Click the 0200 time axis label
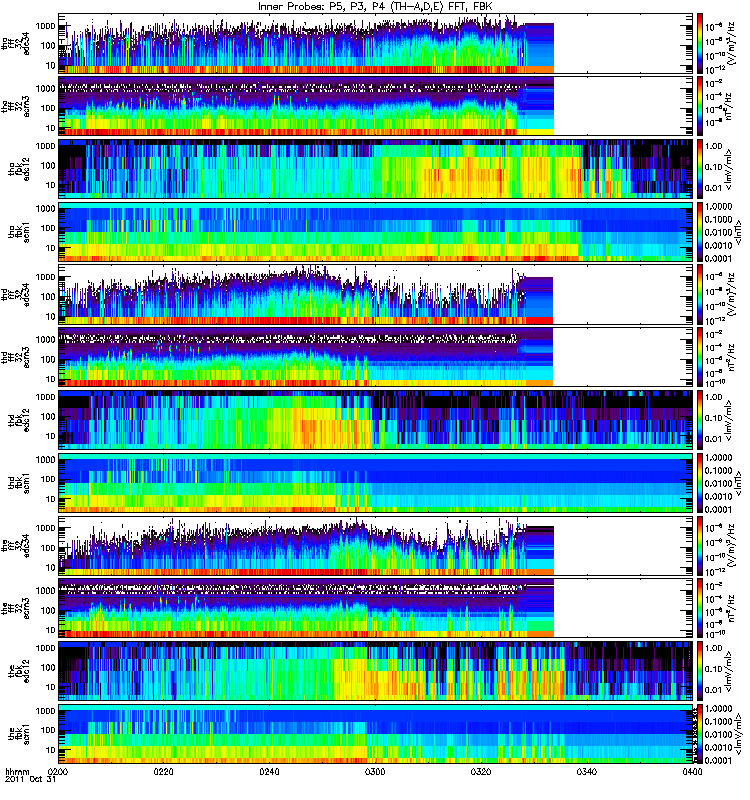Image resolution: width=750 pixels, height=800 pixels. tap(58, 771)
